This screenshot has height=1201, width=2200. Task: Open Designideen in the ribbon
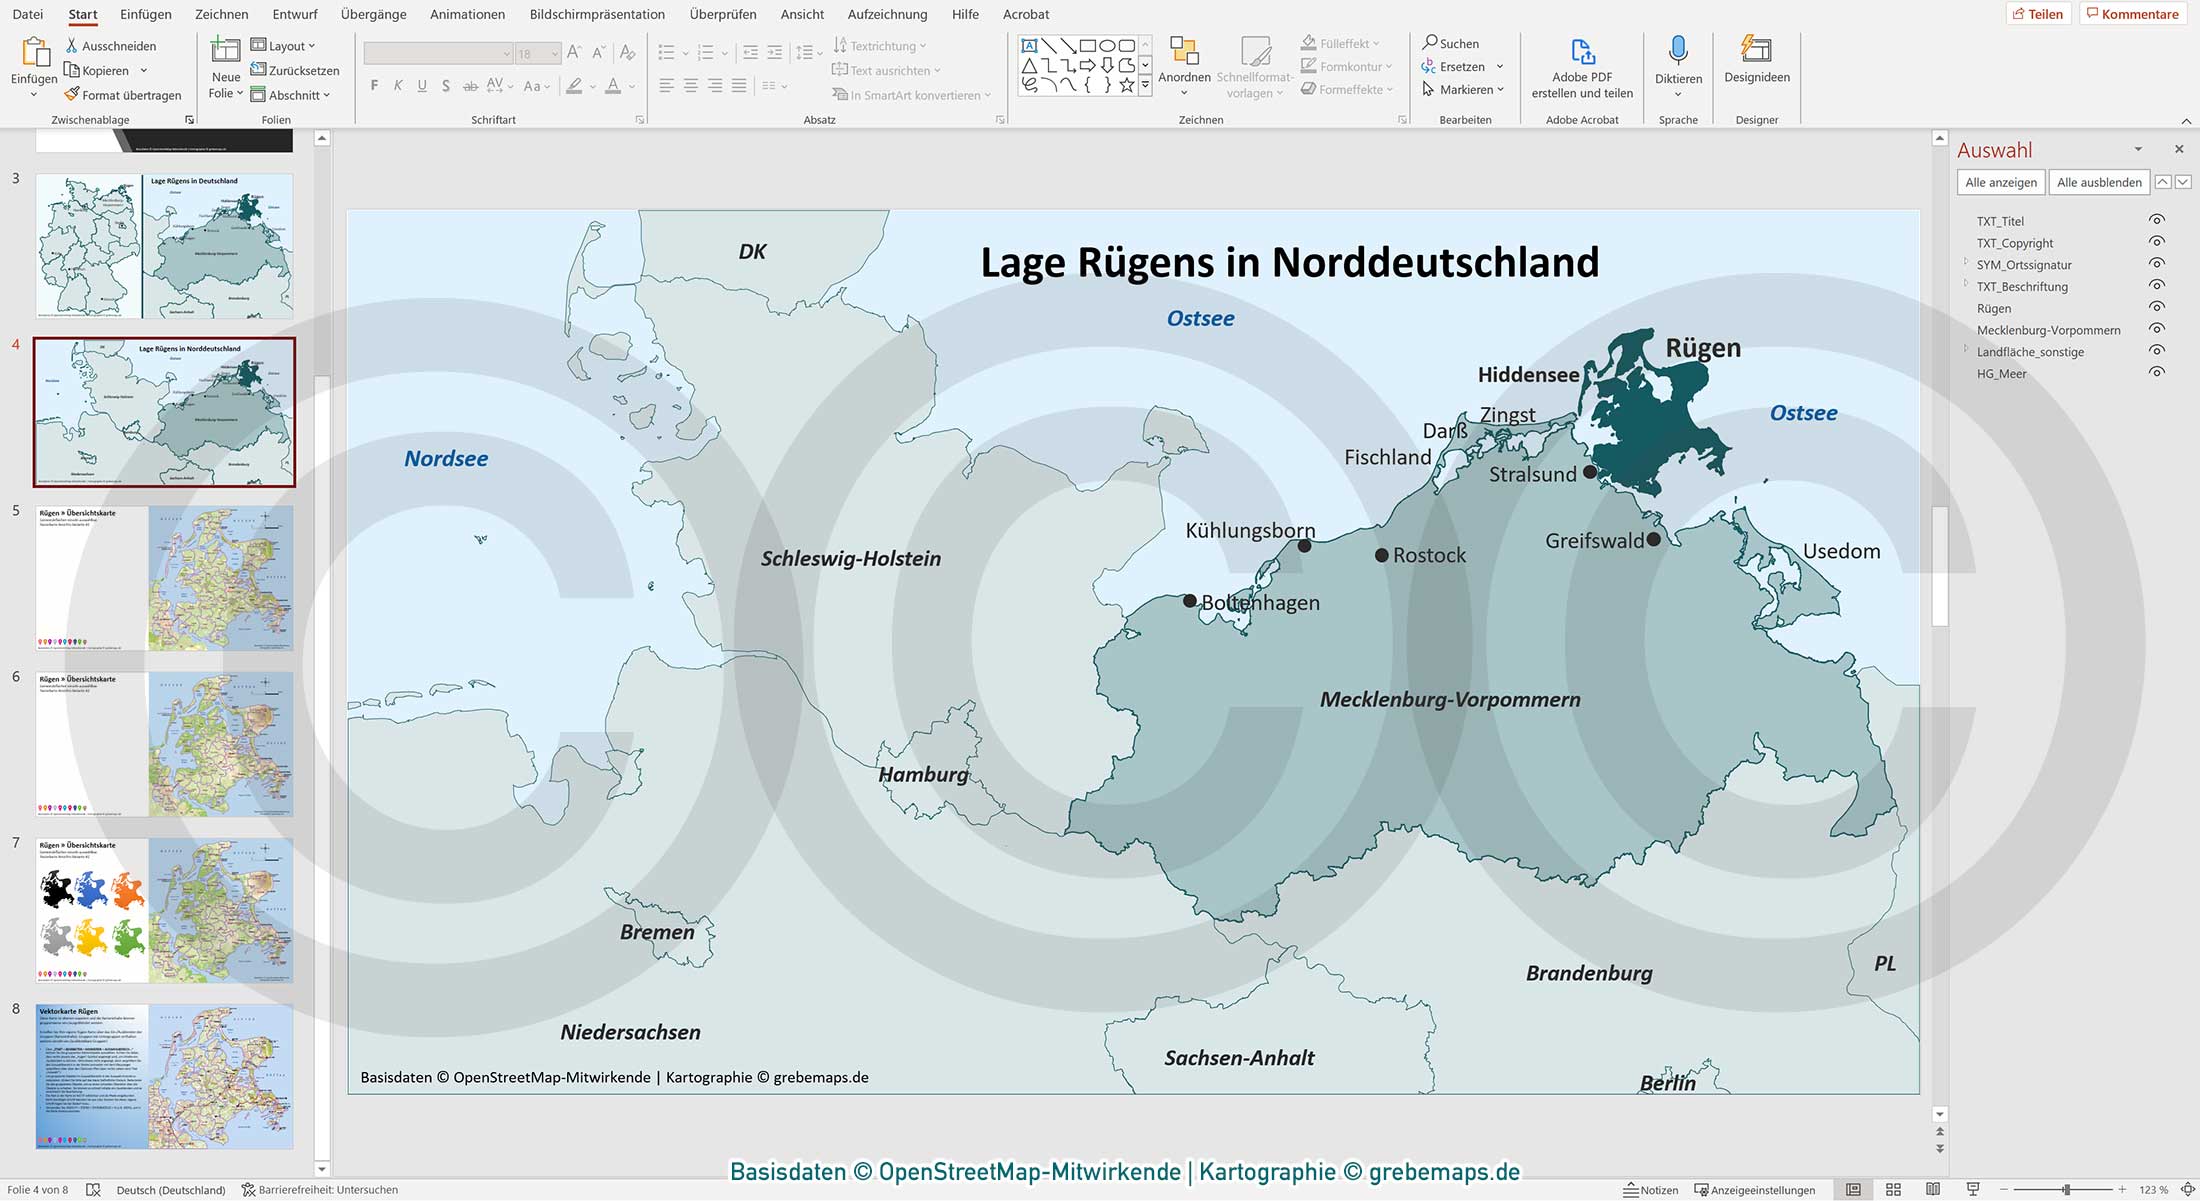point(1756,60)
